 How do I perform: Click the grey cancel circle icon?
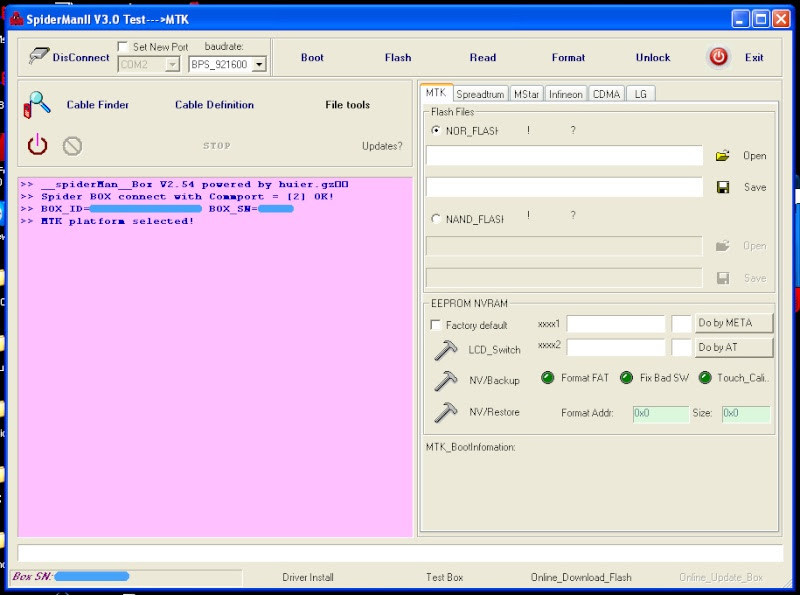pos(72,146)
